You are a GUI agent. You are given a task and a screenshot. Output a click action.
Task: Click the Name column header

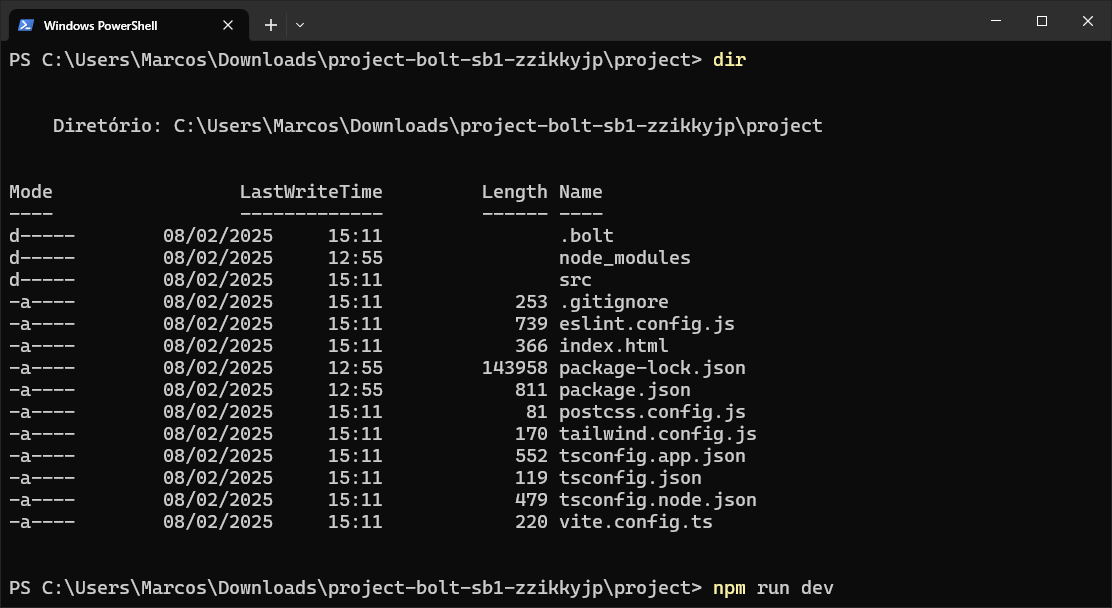click(x=580, y=192)
